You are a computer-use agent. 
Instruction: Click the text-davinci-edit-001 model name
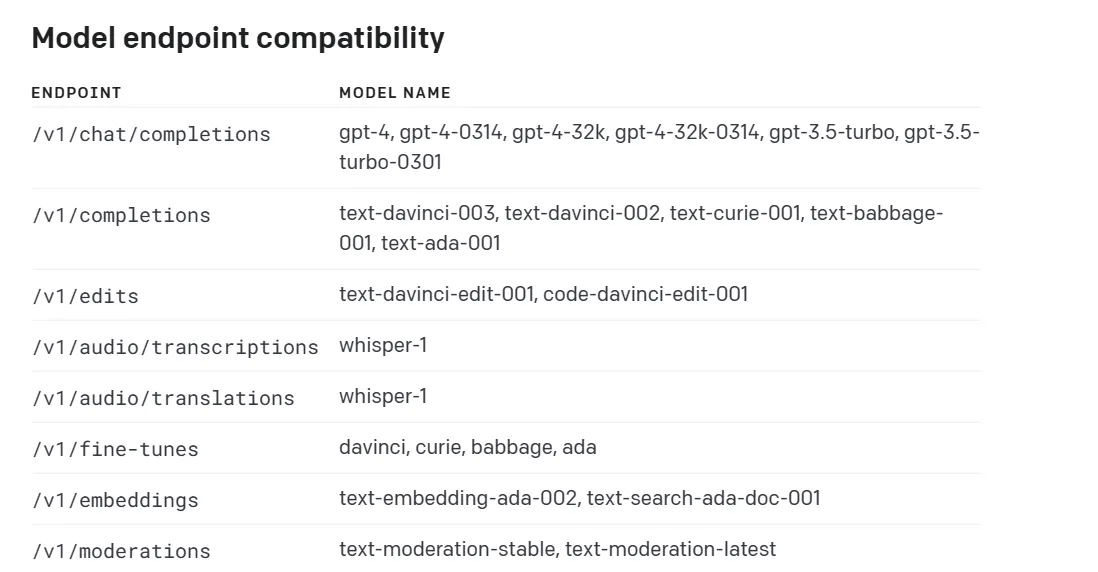438,294
